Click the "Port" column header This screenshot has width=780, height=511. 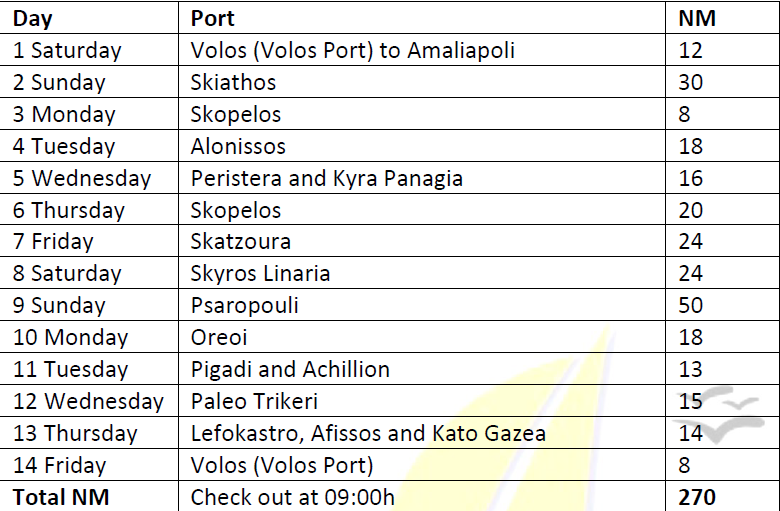(x=212, y=18)
